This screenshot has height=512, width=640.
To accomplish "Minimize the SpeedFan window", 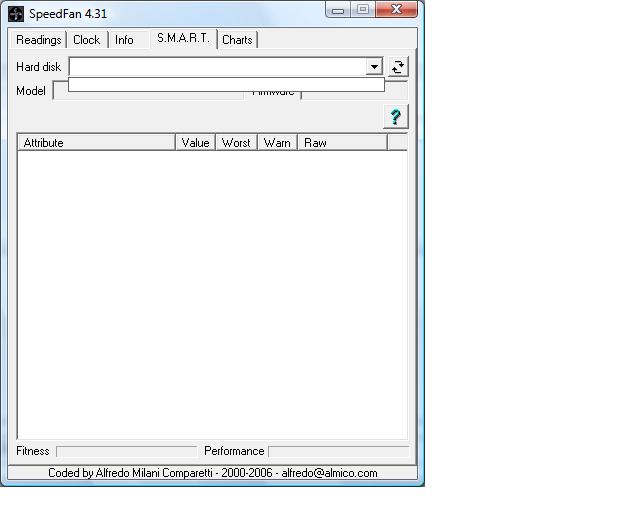I will [x=338, y=10].
